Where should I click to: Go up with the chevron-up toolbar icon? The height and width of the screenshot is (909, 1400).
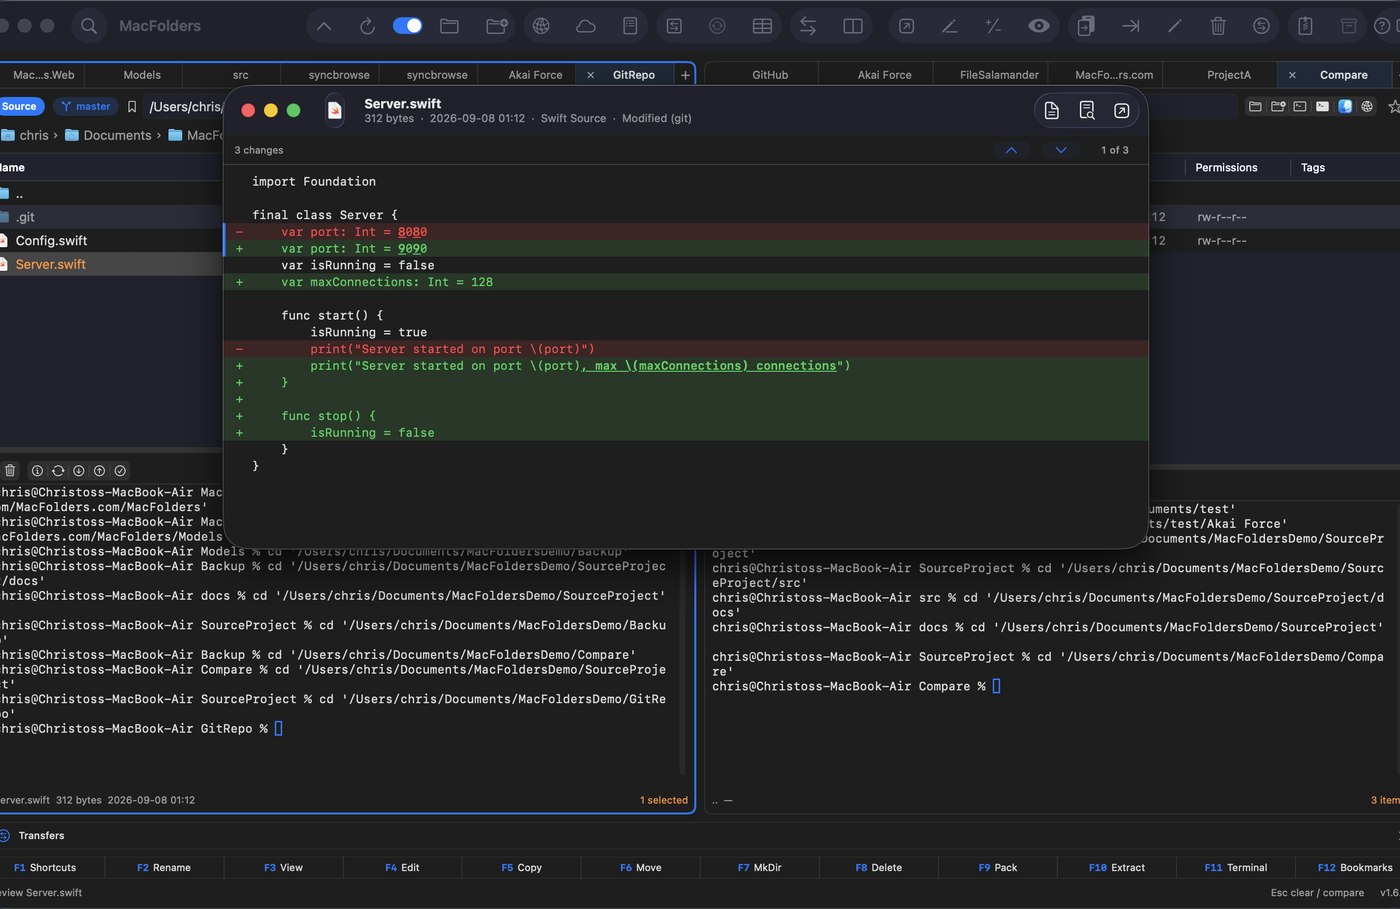[x=323, y=26]
